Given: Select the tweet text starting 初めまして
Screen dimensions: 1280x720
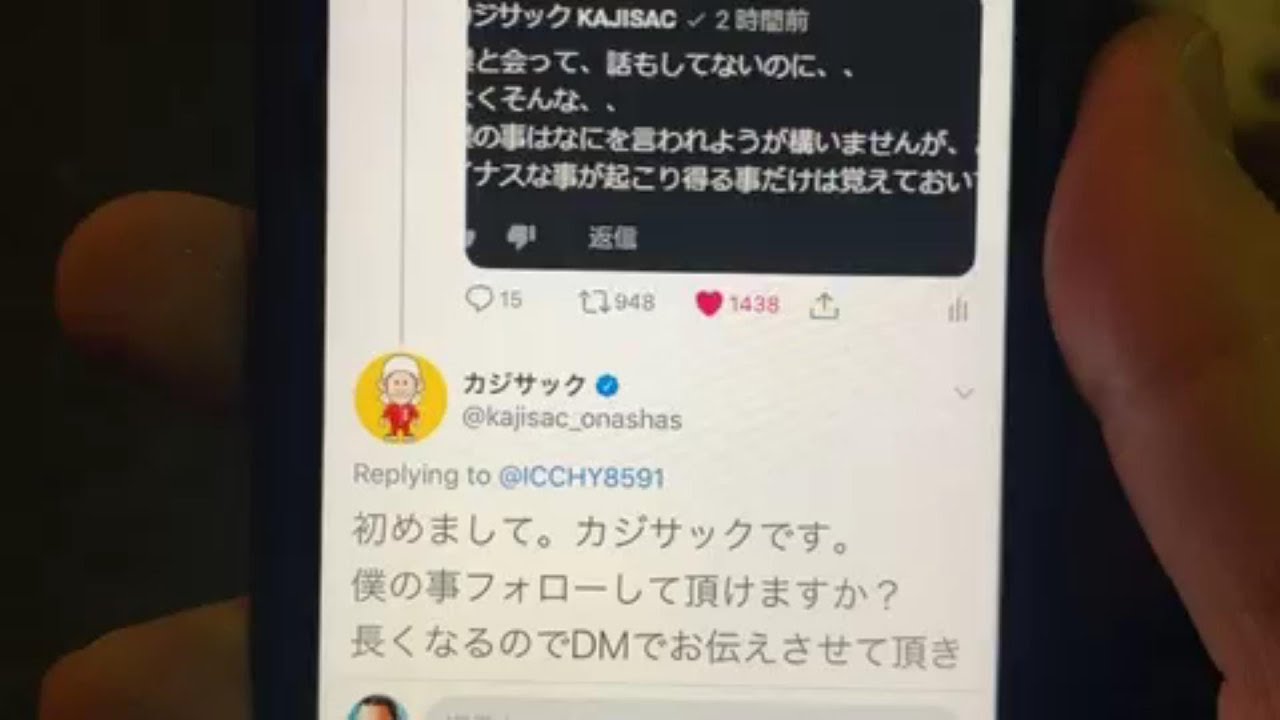Looking at the screenshot, I should 655,590.
